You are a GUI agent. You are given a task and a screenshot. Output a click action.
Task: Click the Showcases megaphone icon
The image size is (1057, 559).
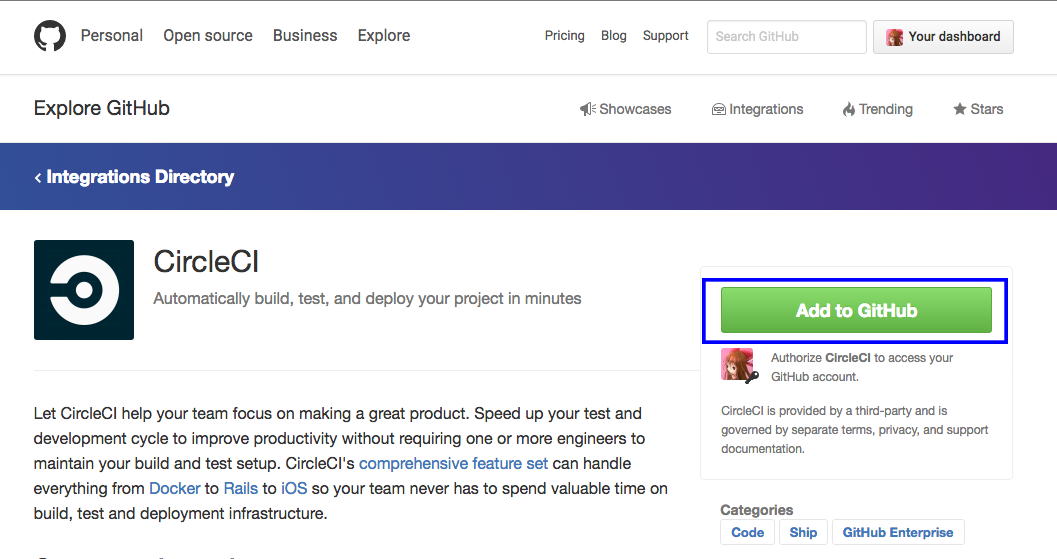587,109
